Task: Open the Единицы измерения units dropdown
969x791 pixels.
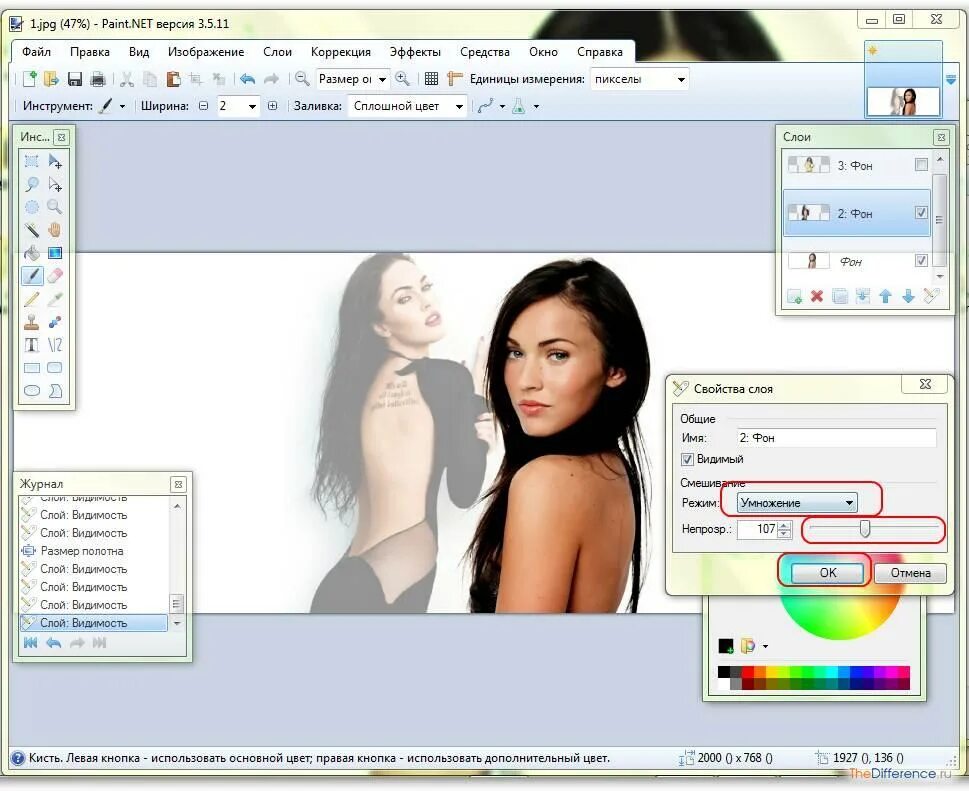Action: click(x=681, y=79)
